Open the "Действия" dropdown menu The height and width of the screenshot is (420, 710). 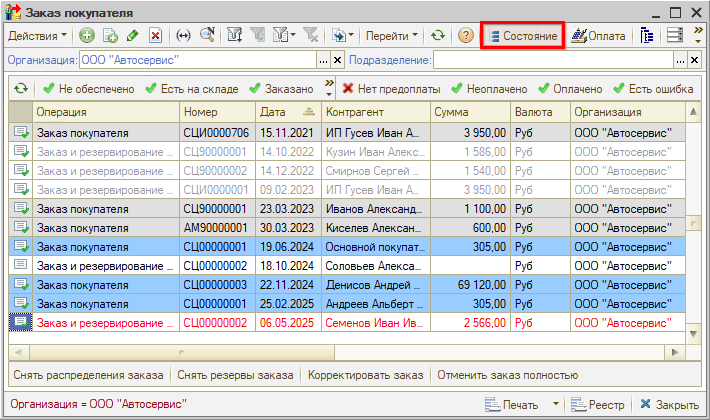38,36
